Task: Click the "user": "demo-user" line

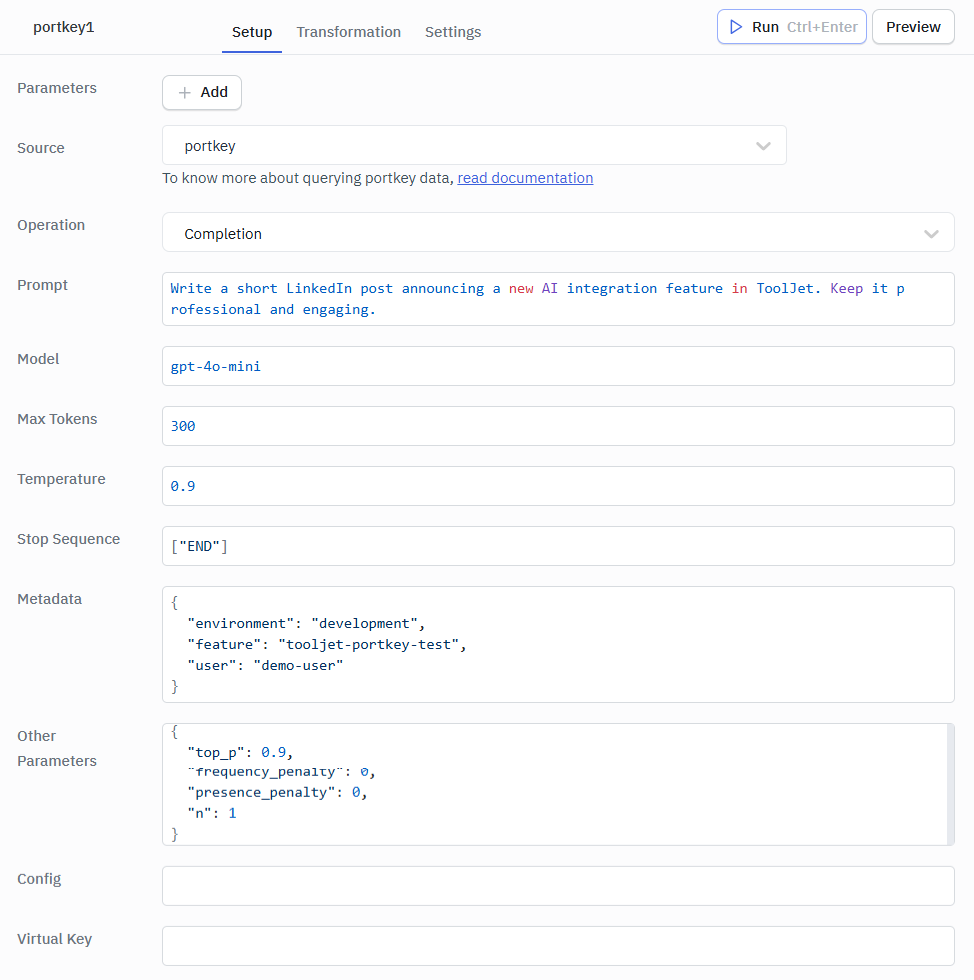Action: (x=265, y=666)
